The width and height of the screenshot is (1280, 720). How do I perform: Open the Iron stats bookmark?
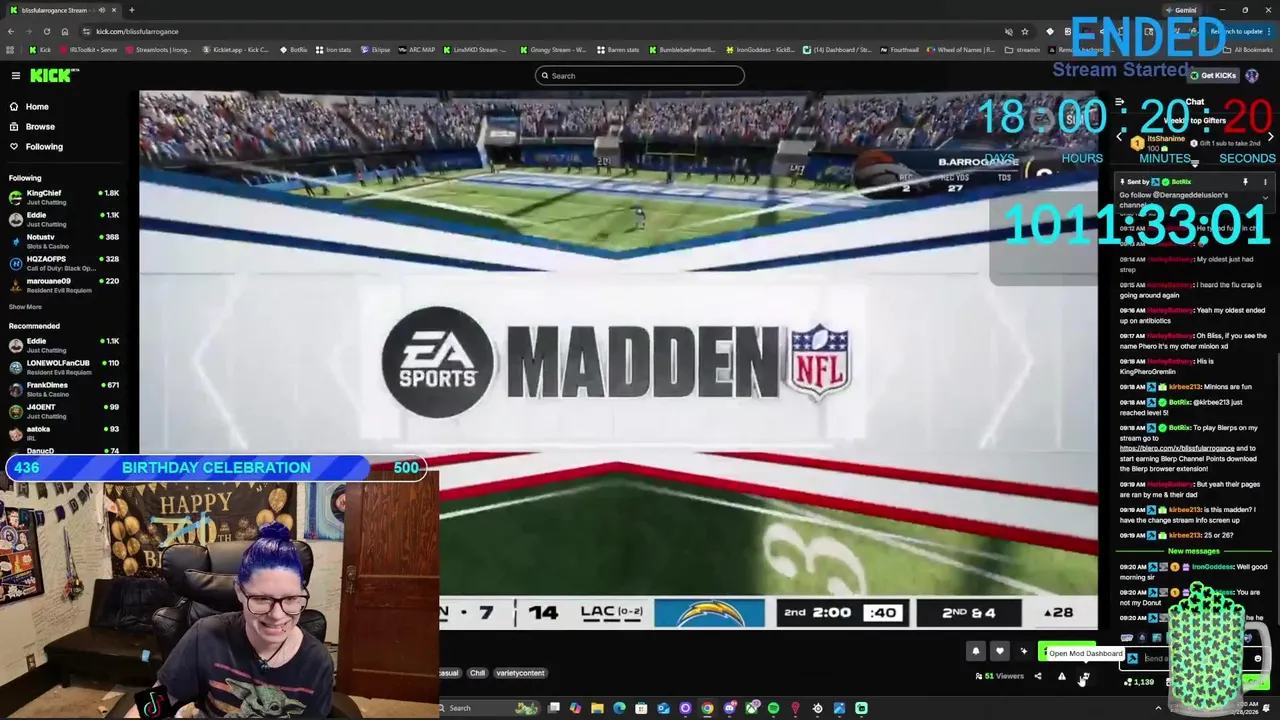click(x=334, y=49)
